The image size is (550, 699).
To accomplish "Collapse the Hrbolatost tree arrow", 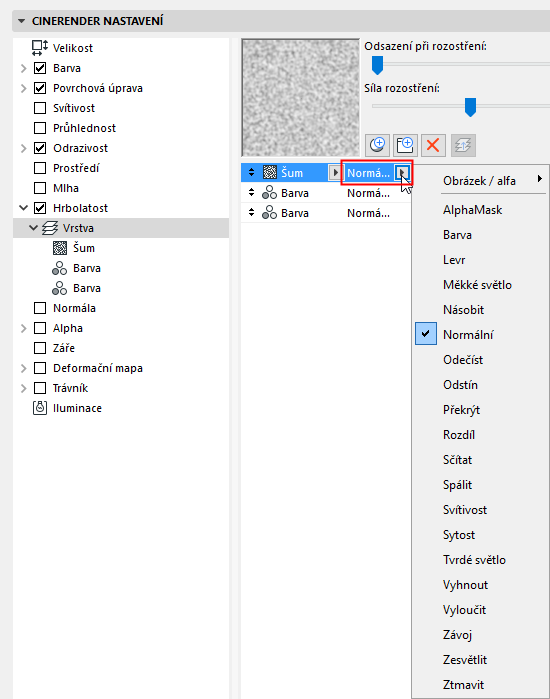I will 24,208.
